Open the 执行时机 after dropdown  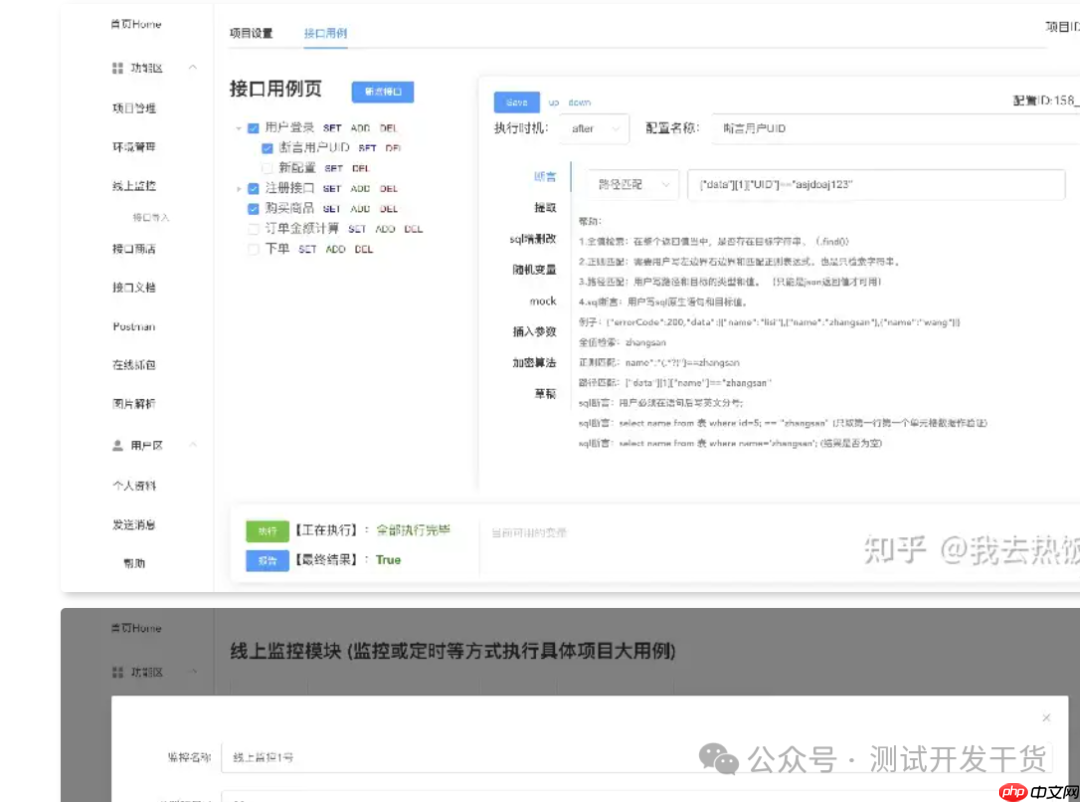pyautogui.click(x=594, y=128)
